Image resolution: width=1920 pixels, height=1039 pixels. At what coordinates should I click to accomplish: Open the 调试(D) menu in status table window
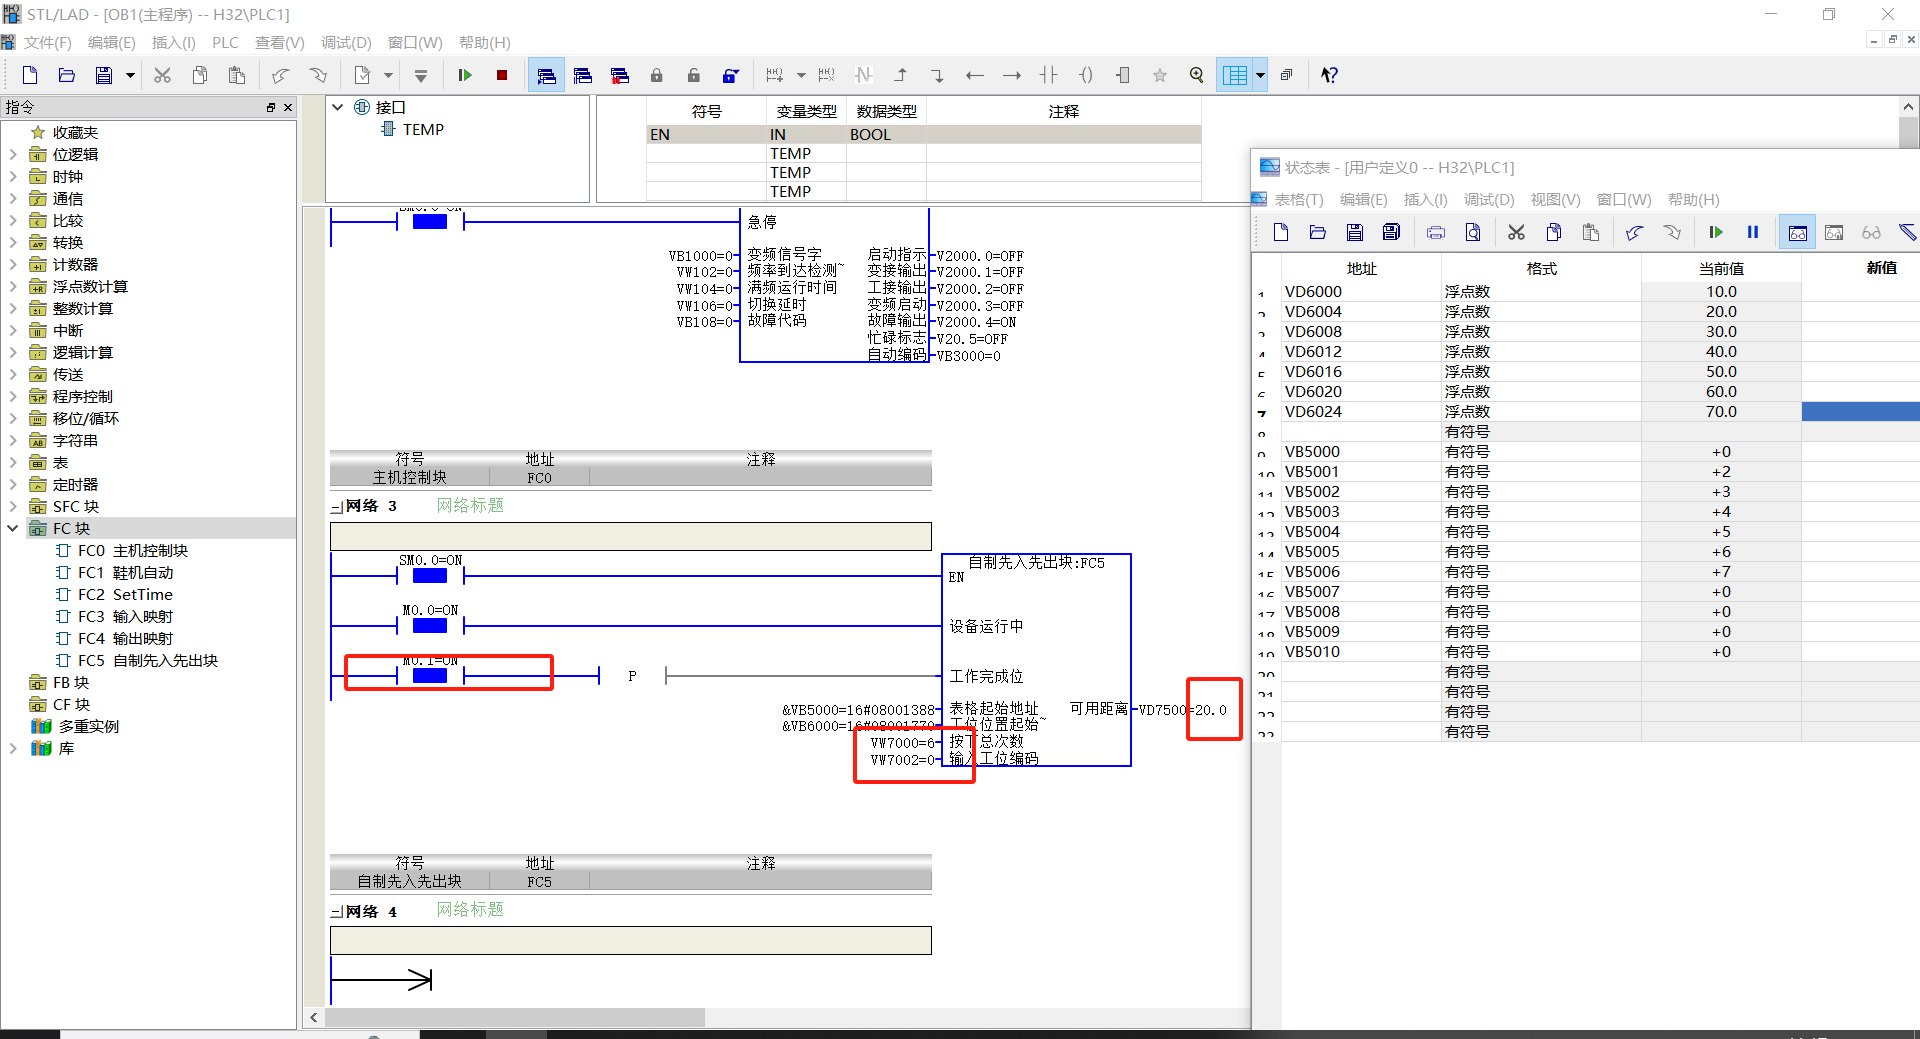[x=1489, y=199]
